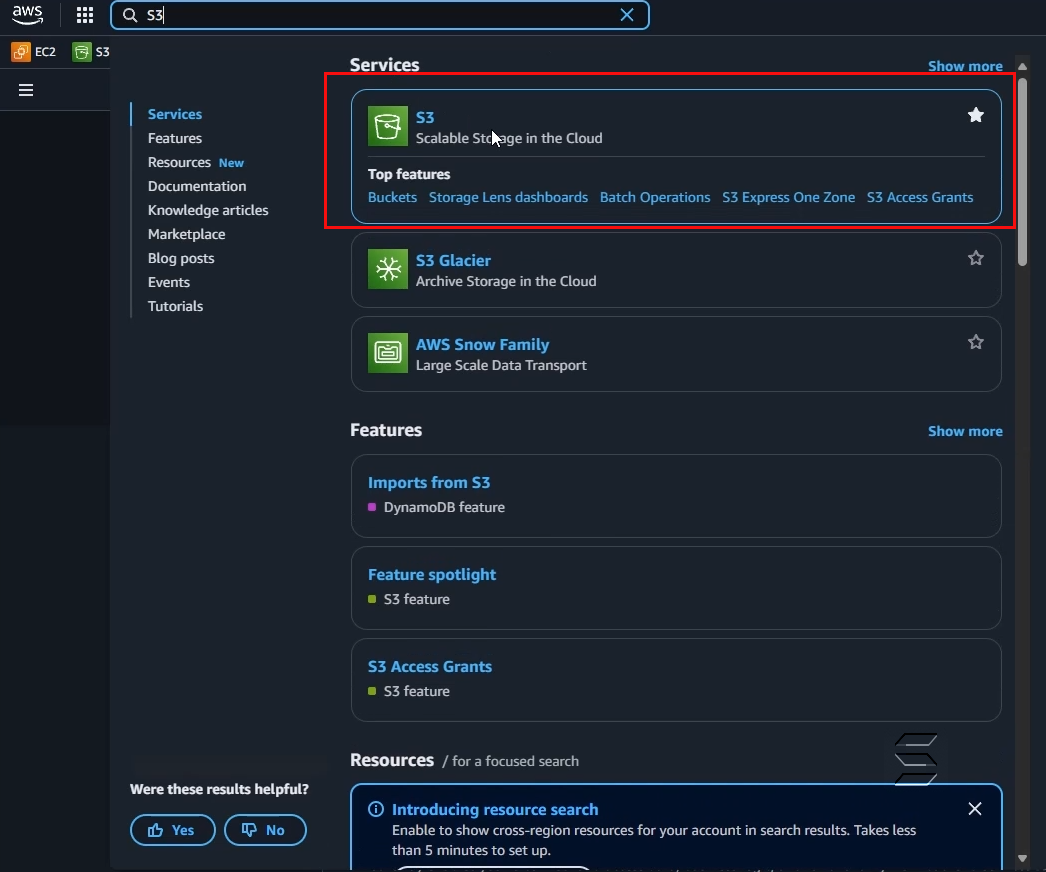
Task: Click 'Scalable Storage in the Cloud' description
Action: [x=509, y=138]
